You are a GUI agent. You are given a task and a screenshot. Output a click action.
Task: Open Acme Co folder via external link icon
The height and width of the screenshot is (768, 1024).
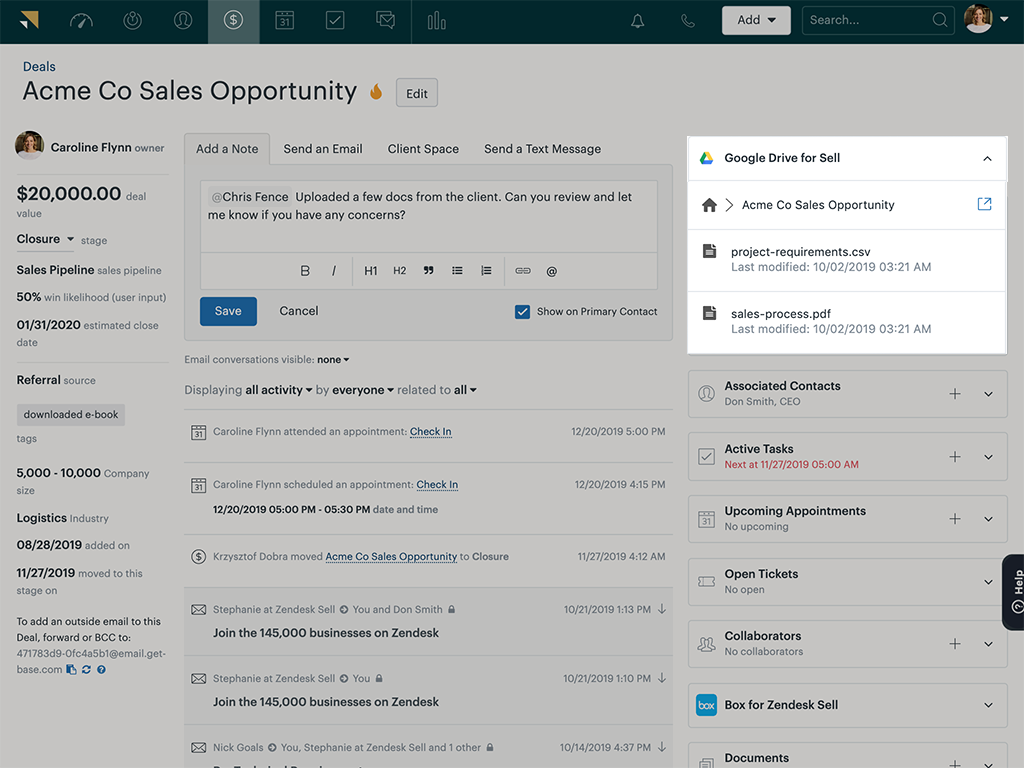(984, 204)
